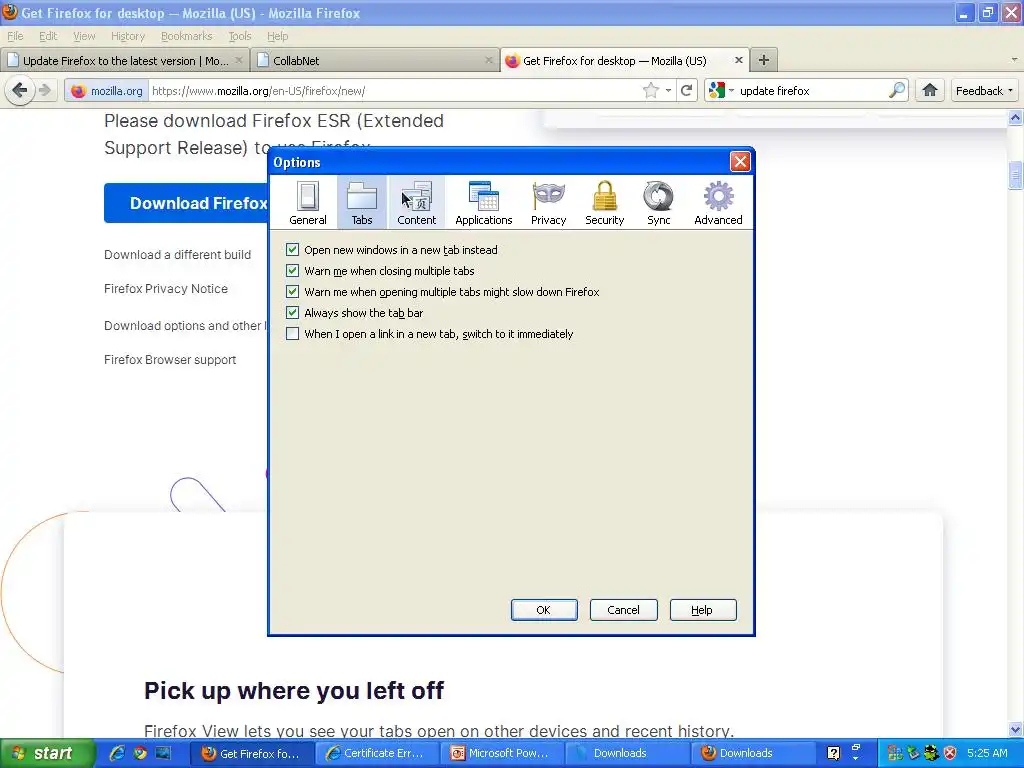This screenshot has height=768, width=1024.
Task: Select the Tabs options panel
Action: 362,202
